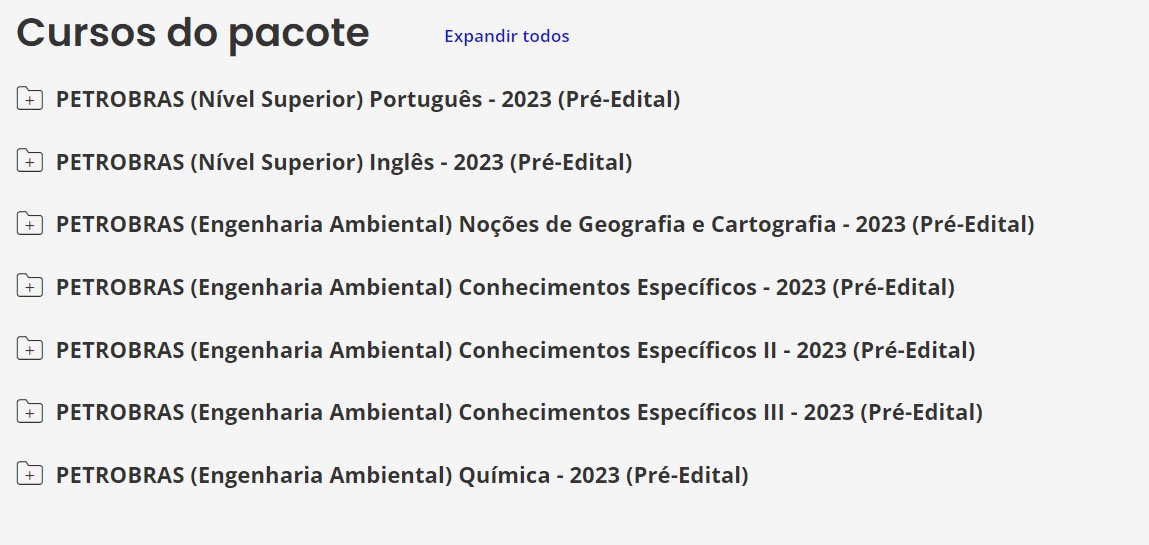Open the Noções de Geografia e Cartografia title
Screen dimensions: 1149x545
tap(545, 224)
